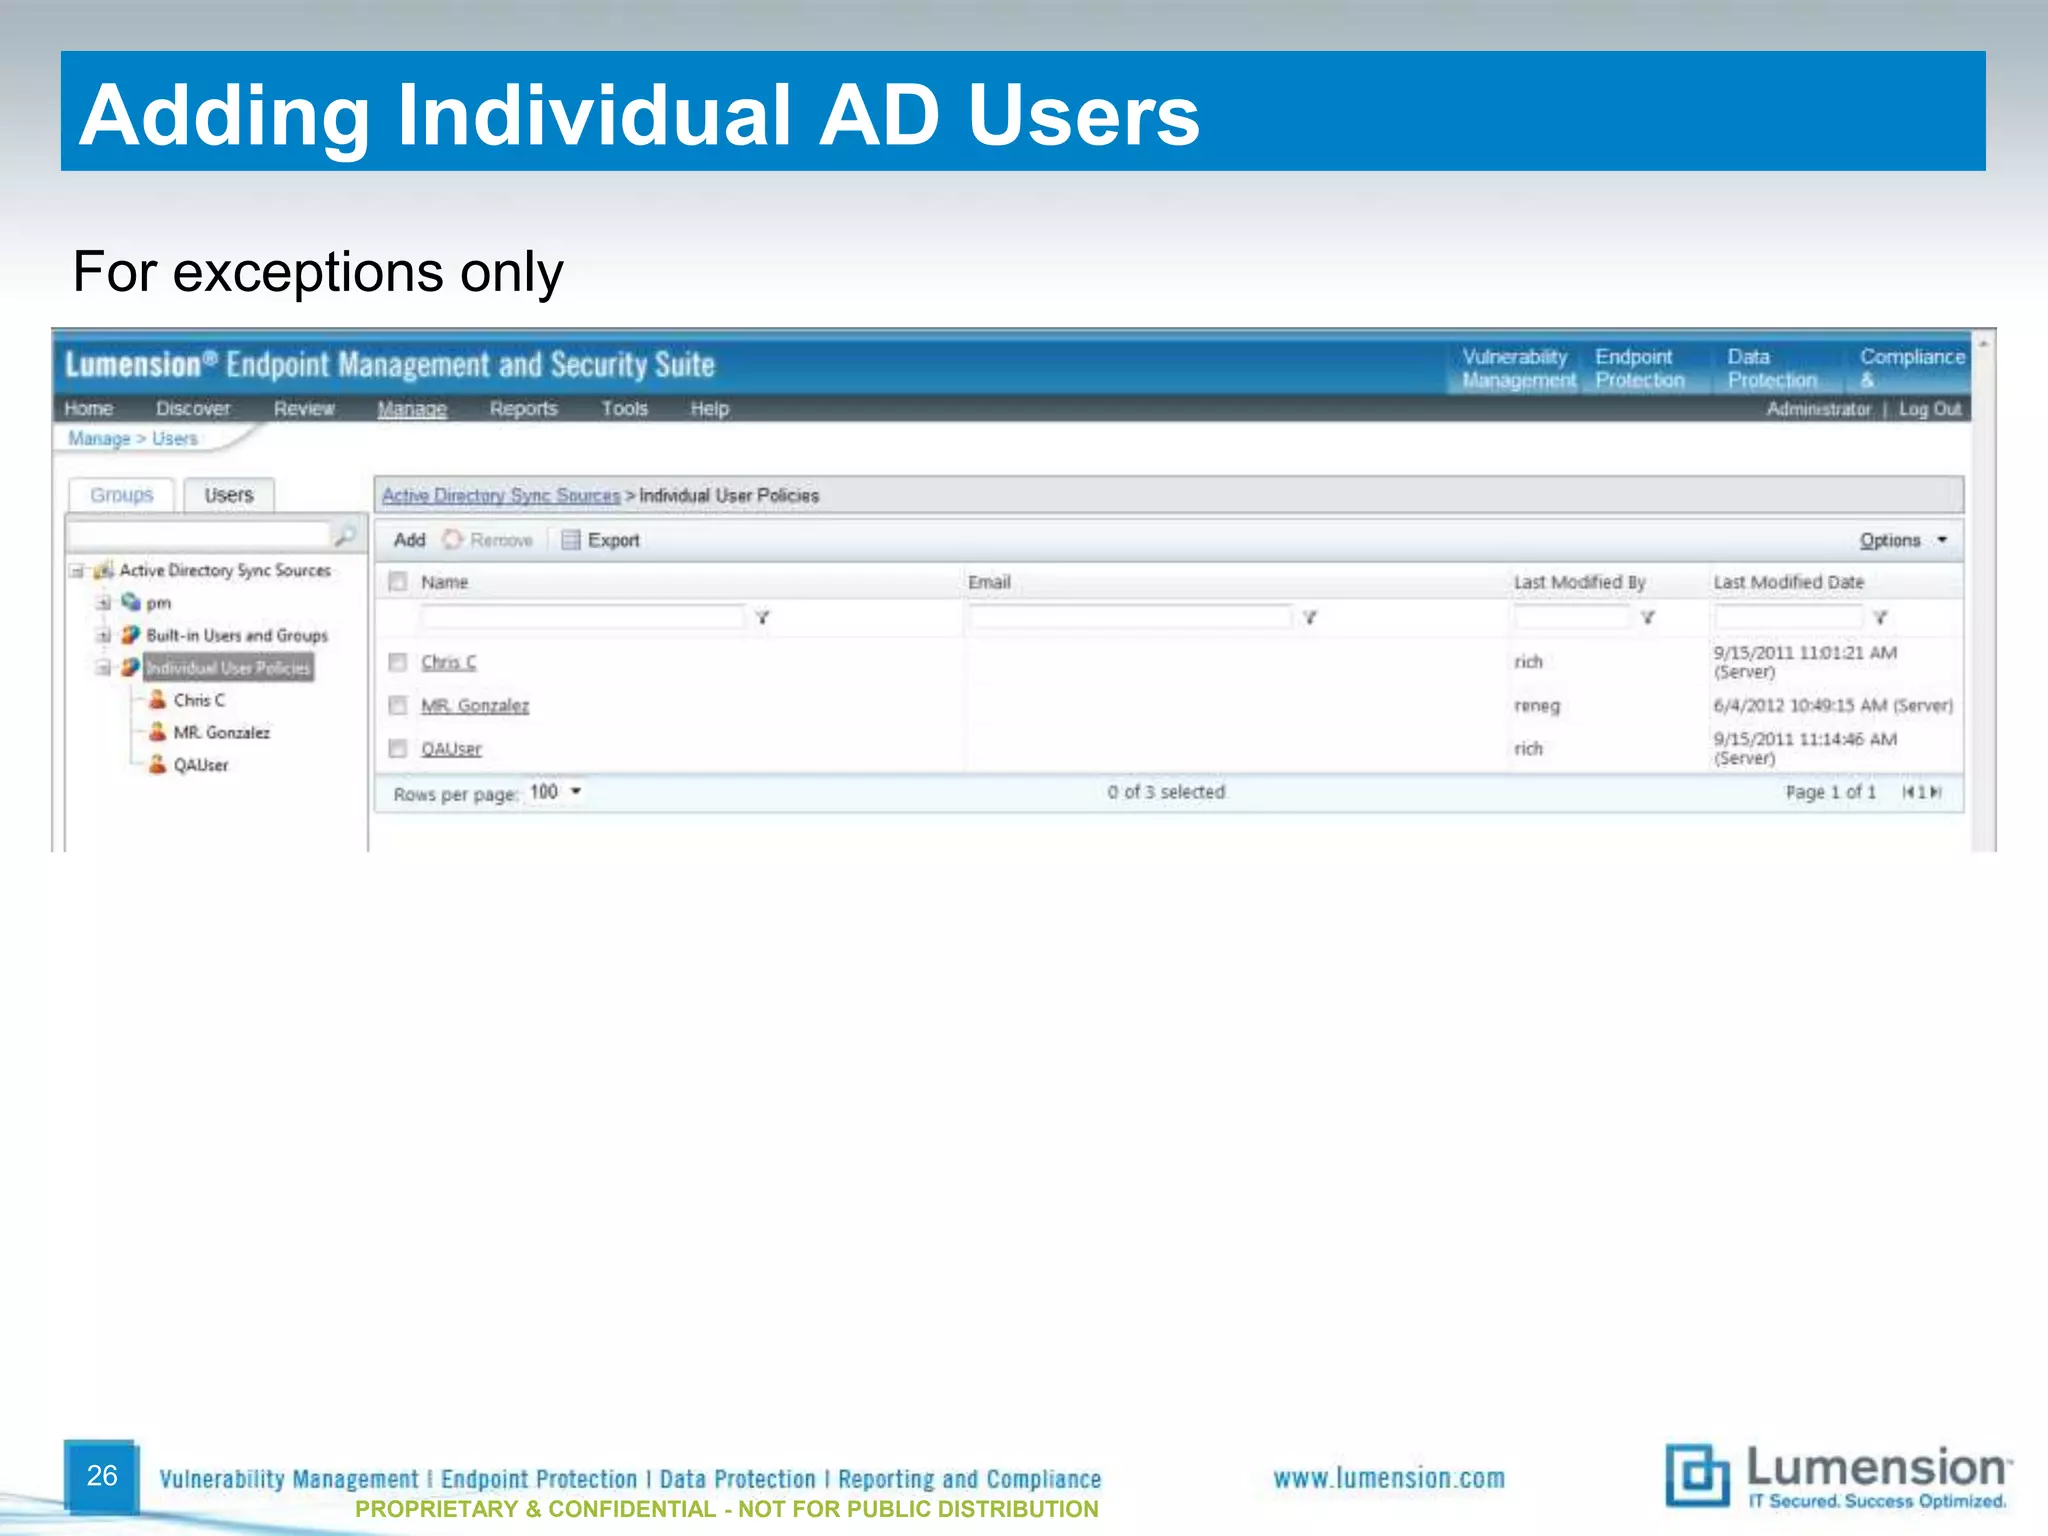This screenshot has height=1536, width=2048.
Task: Click the pm domain icon in the tree
Action: (x=130, y=602)
